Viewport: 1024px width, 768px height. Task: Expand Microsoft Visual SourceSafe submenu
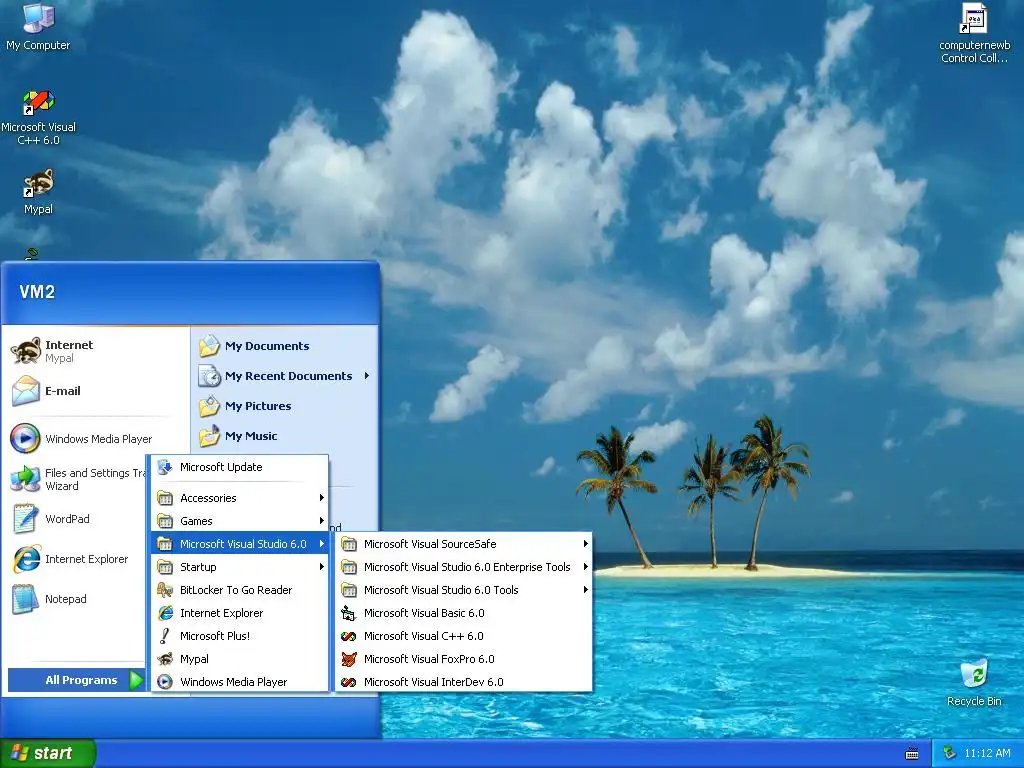(464, 544)
